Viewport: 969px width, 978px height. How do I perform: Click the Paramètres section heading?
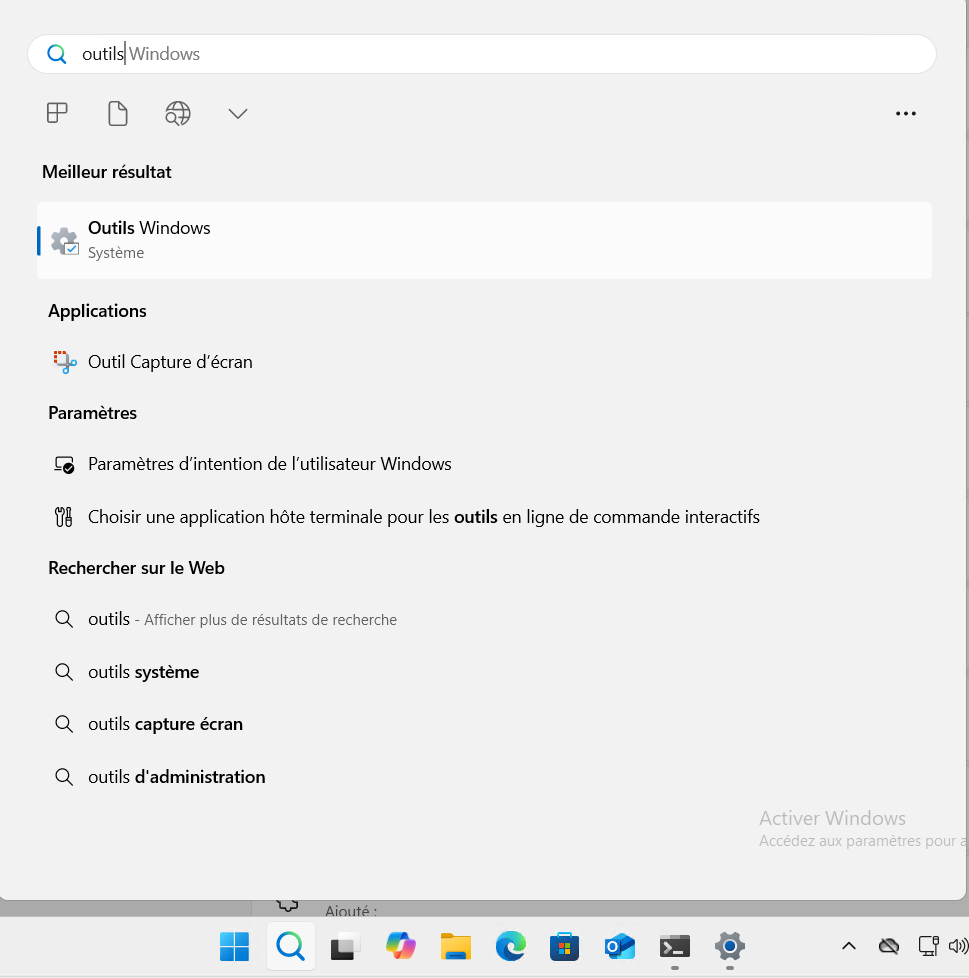[x=92, y=413]
